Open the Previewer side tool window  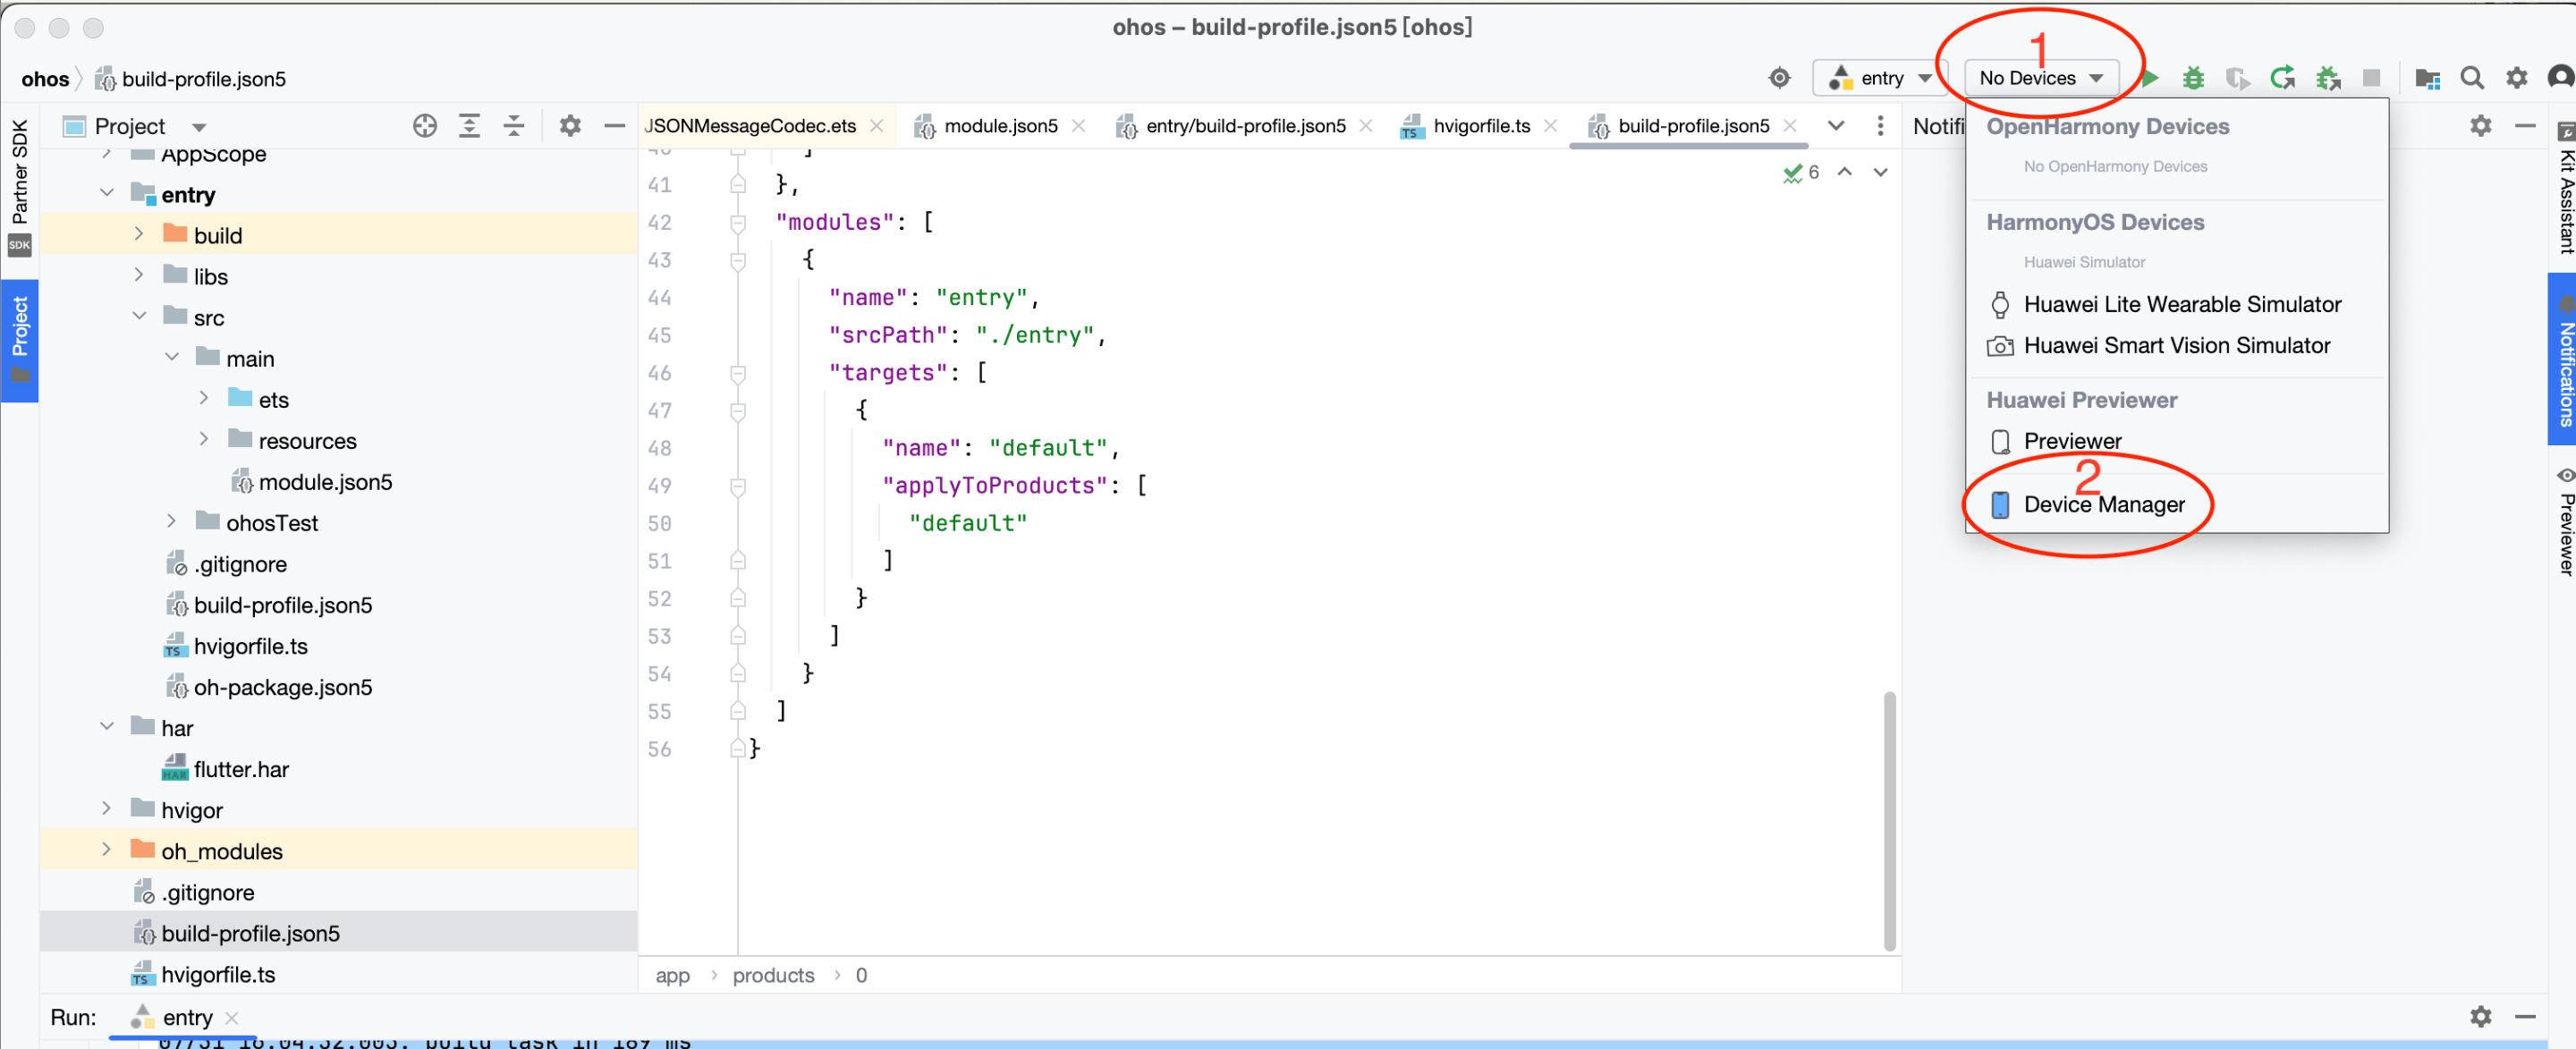tap(2564, 522)
